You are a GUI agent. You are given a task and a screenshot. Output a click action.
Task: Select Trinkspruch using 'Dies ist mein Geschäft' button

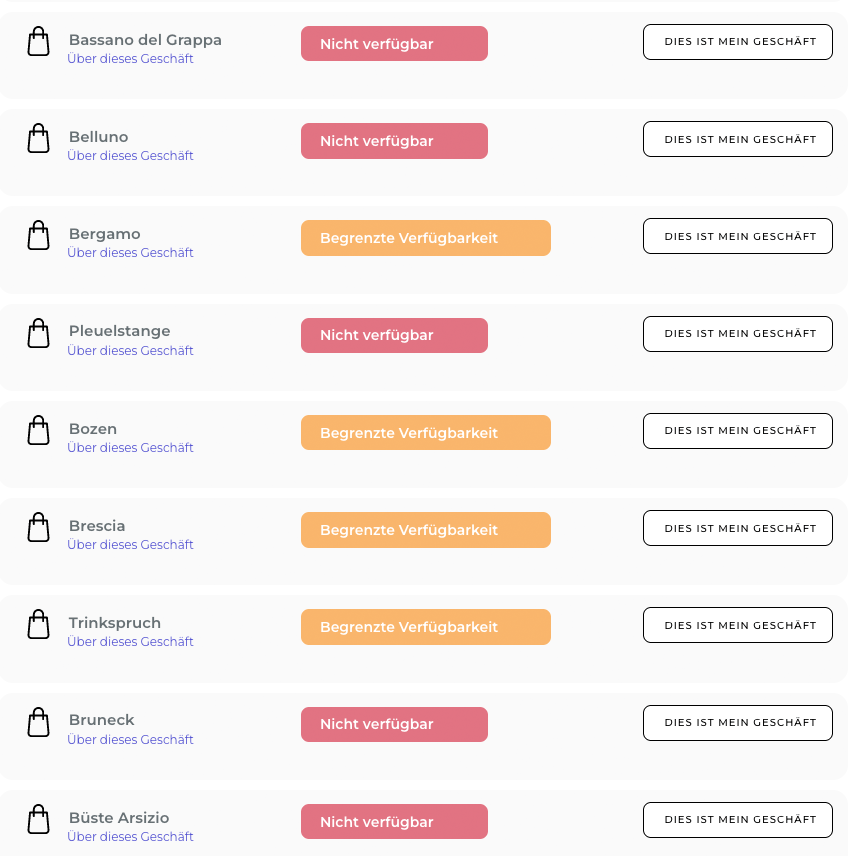pyautogui.click(x=738, y=625)
